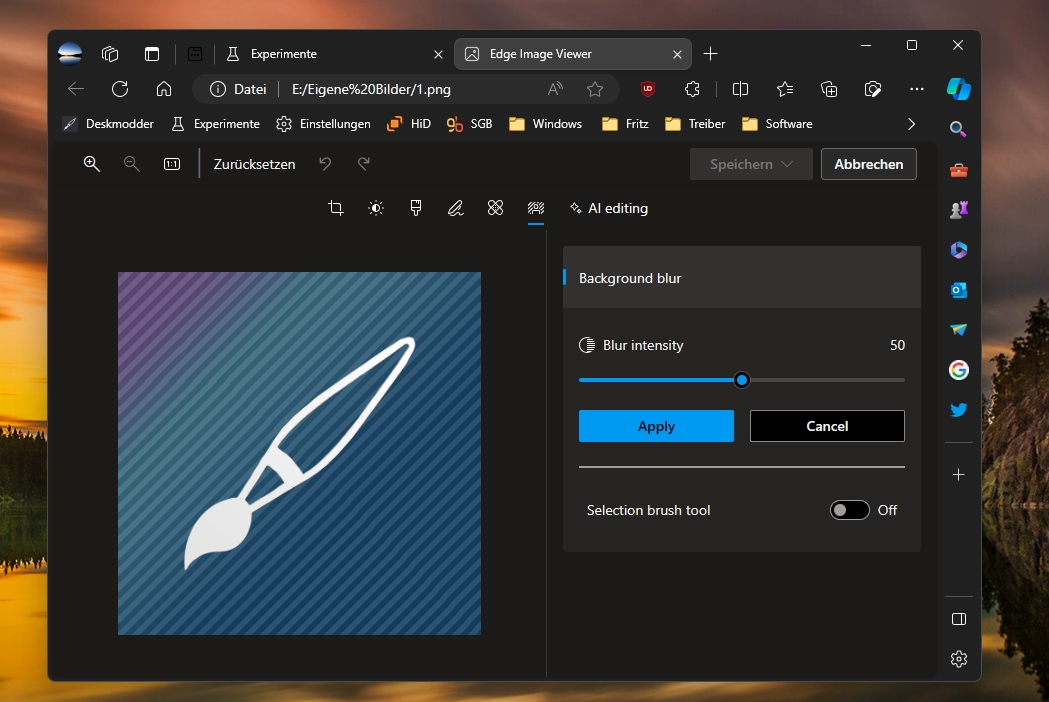Open AI editing tab
The image size is (1049, 702).
click(609, 208)
